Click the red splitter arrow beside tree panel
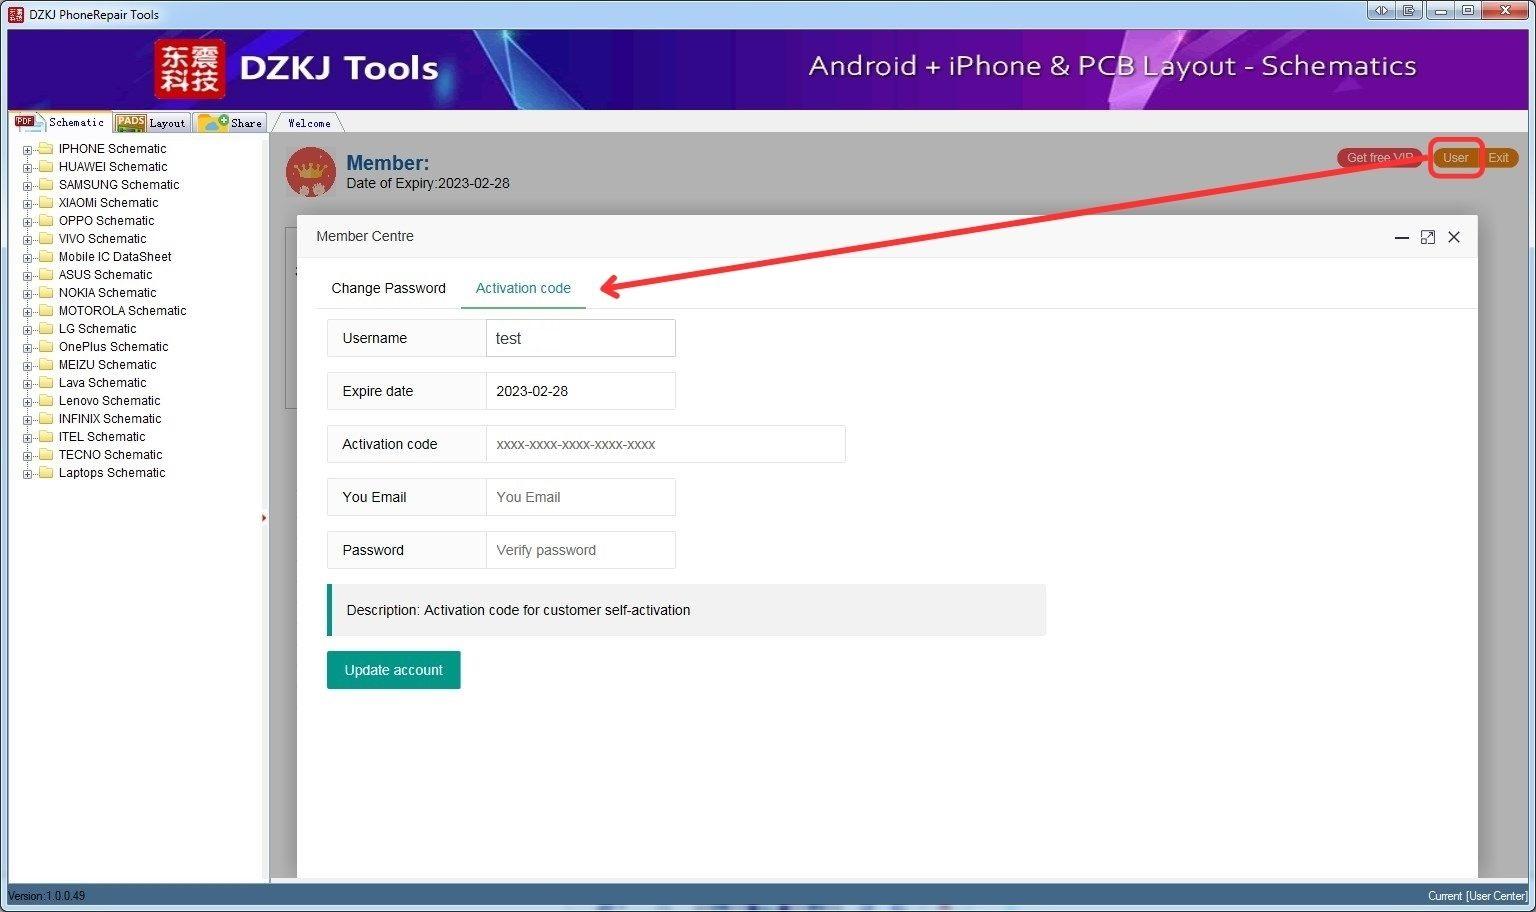 (264, 518)
